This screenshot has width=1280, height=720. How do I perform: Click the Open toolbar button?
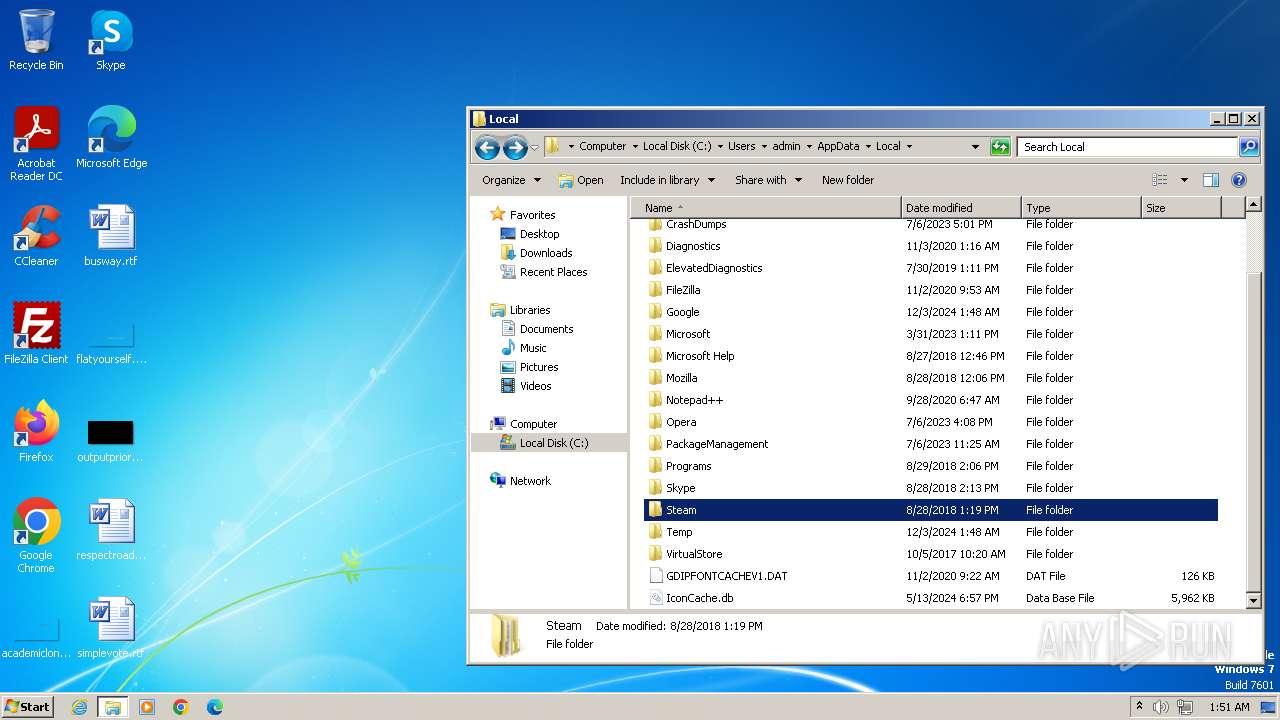[x=580, y=180]
